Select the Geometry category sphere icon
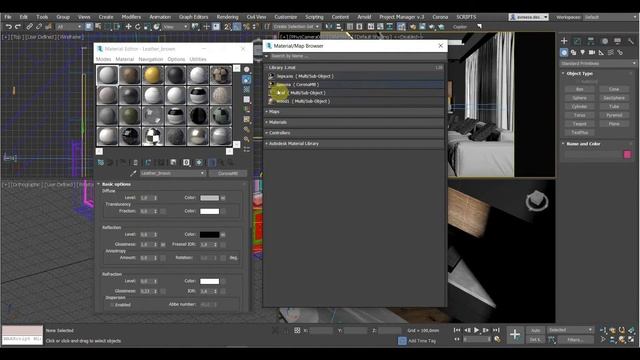 tap(564, 52)
